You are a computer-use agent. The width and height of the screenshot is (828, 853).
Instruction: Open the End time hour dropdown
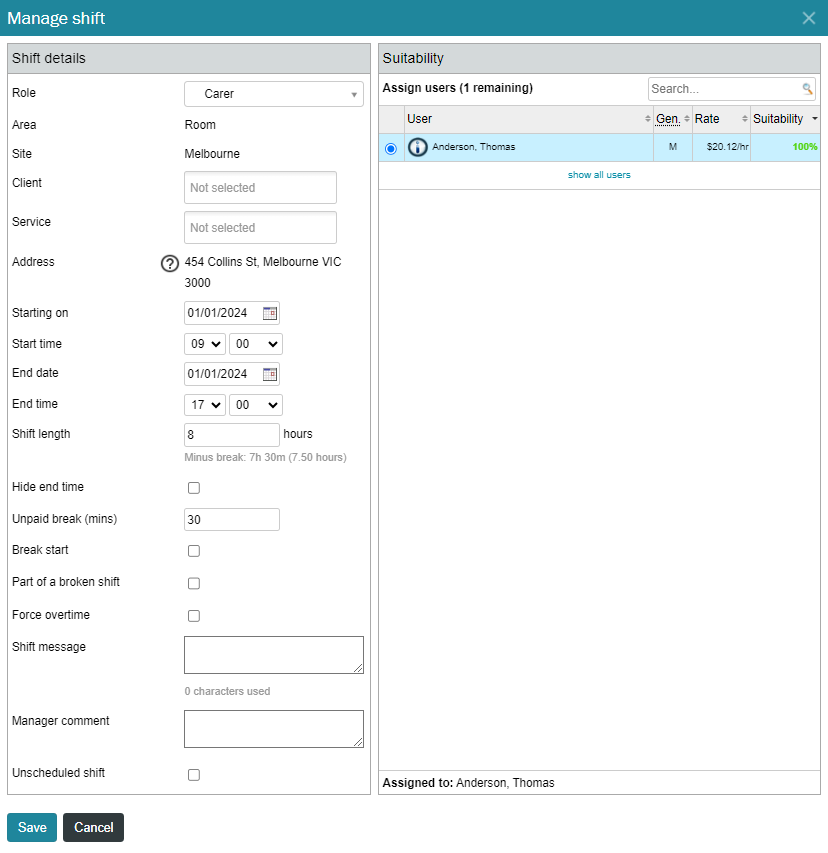point(205,405)
